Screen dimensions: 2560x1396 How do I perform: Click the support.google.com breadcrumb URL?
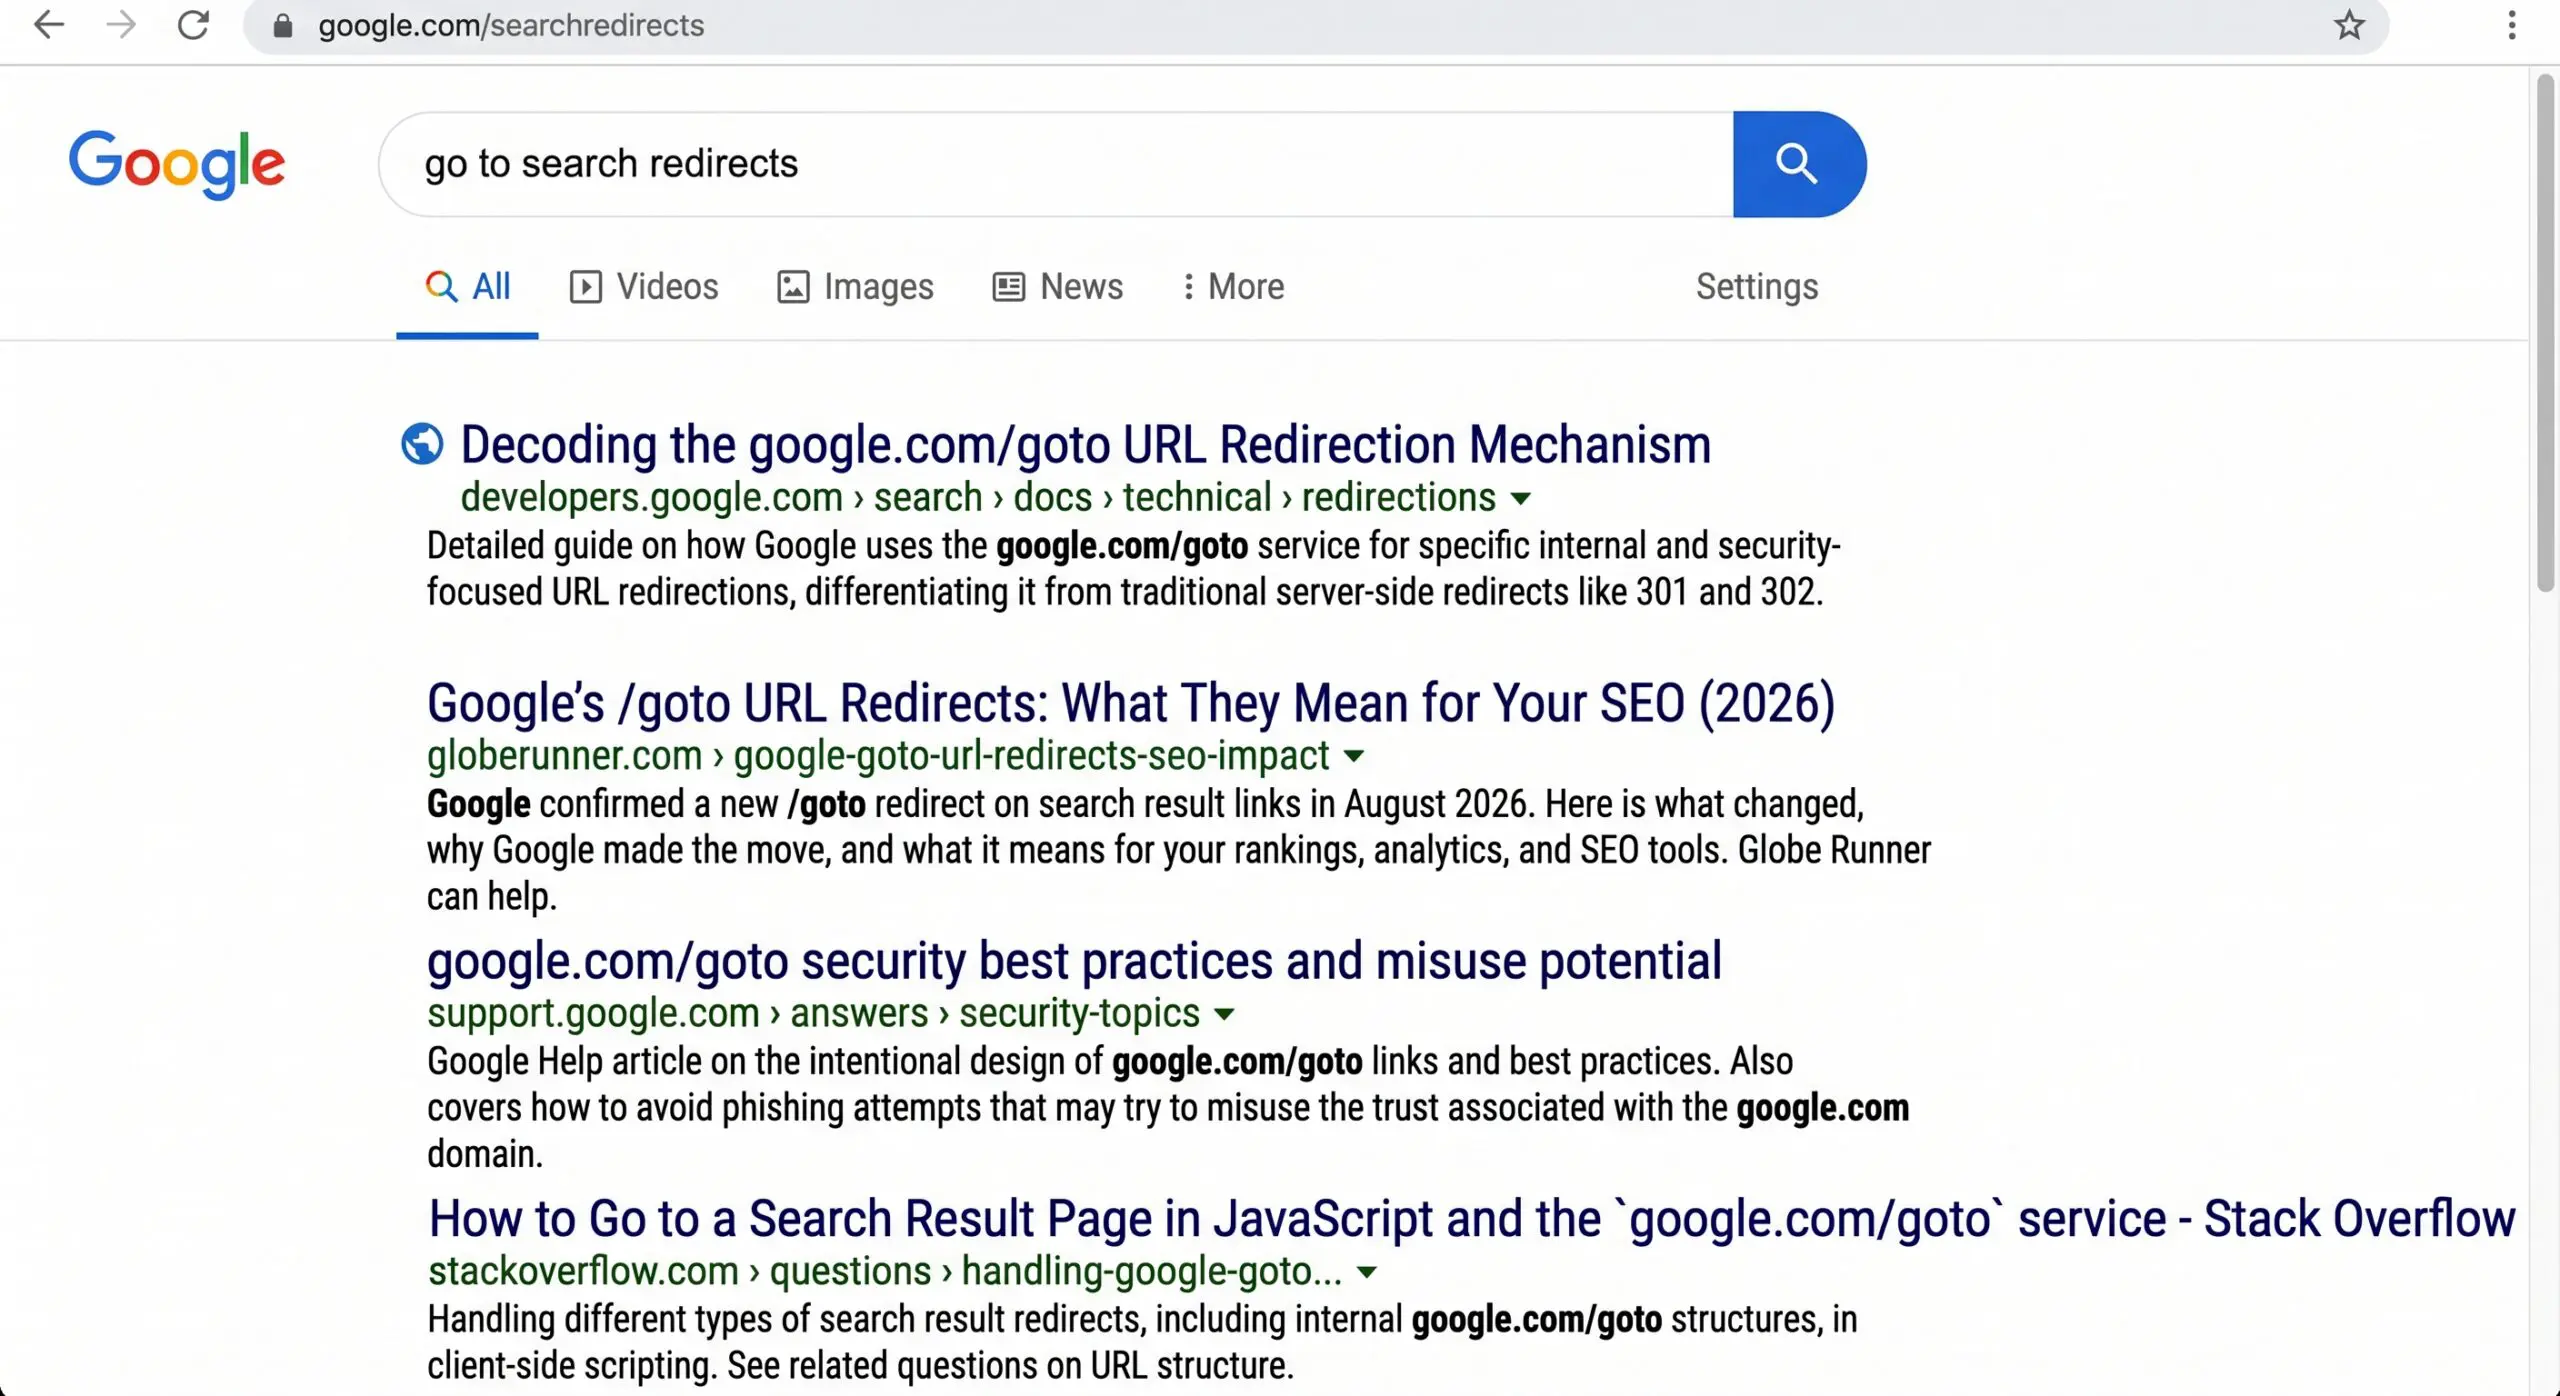pyautogui.click(x=813, y=1013)
